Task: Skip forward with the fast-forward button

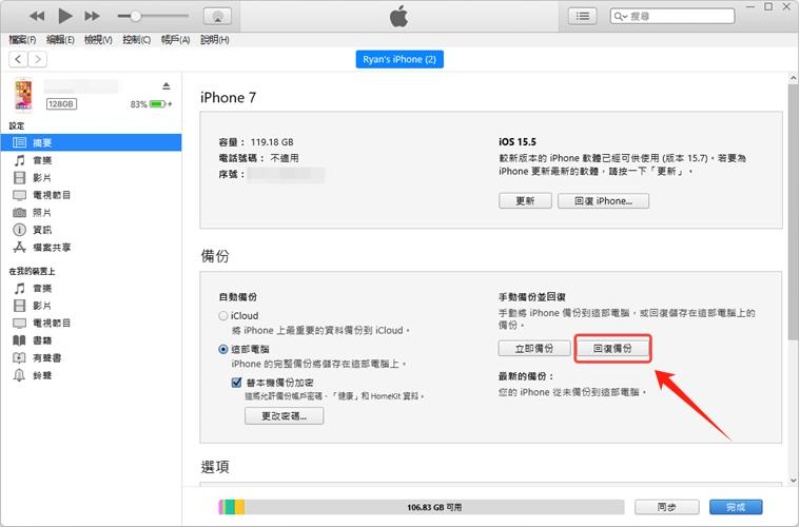Action: (x=92, y=16)
